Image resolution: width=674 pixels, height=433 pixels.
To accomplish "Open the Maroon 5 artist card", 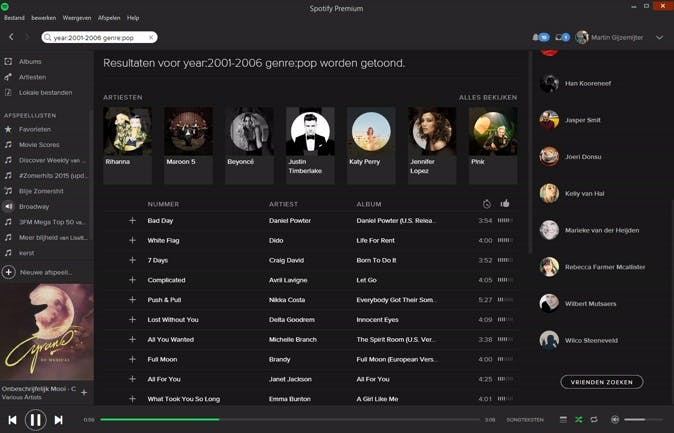I will click(x=188, y=145).
